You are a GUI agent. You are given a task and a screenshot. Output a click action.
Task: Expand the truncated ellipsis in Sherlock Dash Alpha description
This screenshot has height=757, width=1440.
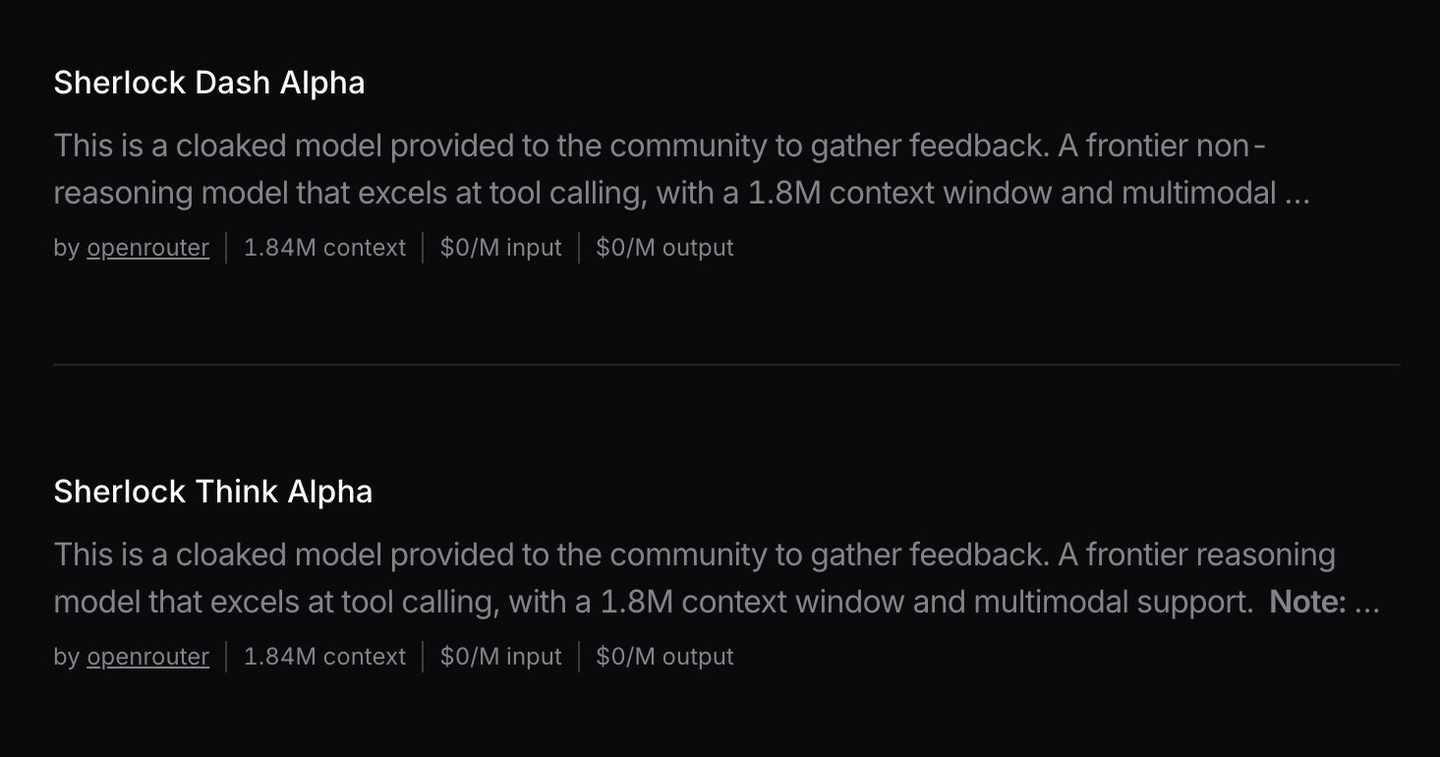(x=1297, y=193)
